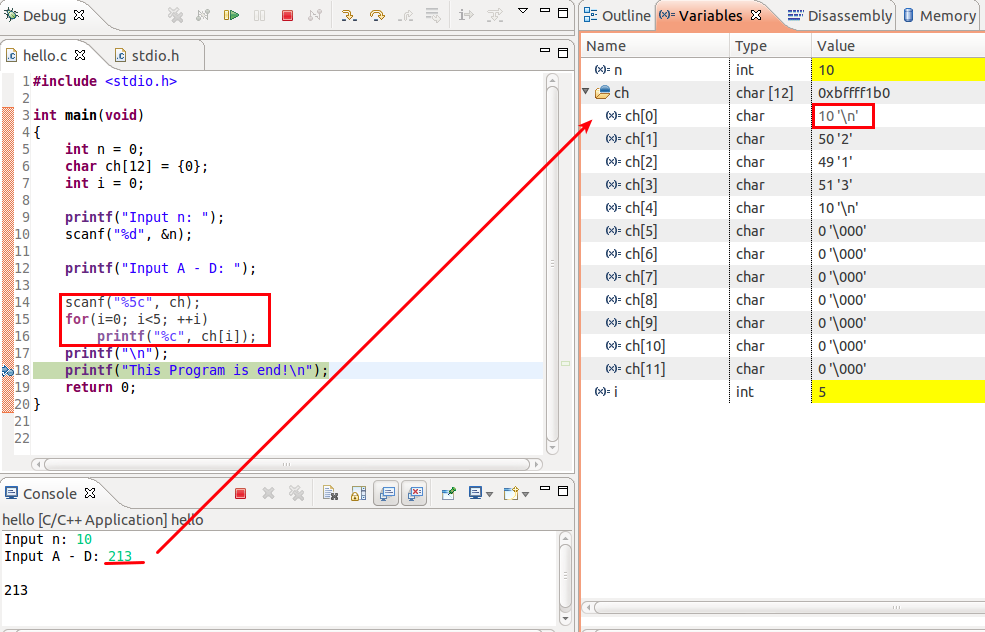Select the ch[1] variable row
The width and height of the screenshot is (985, 632).
point(783,139)
